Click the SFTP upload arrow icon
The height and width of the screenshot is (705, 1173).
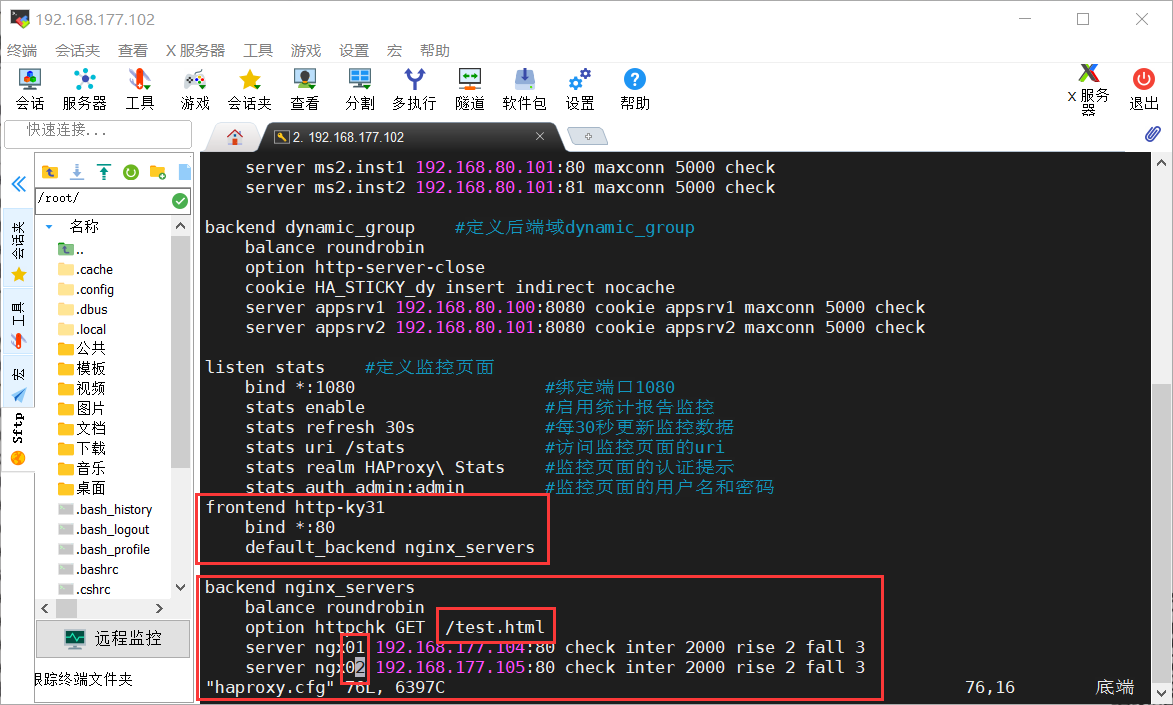pyautogui.click(x=104, y=172)
